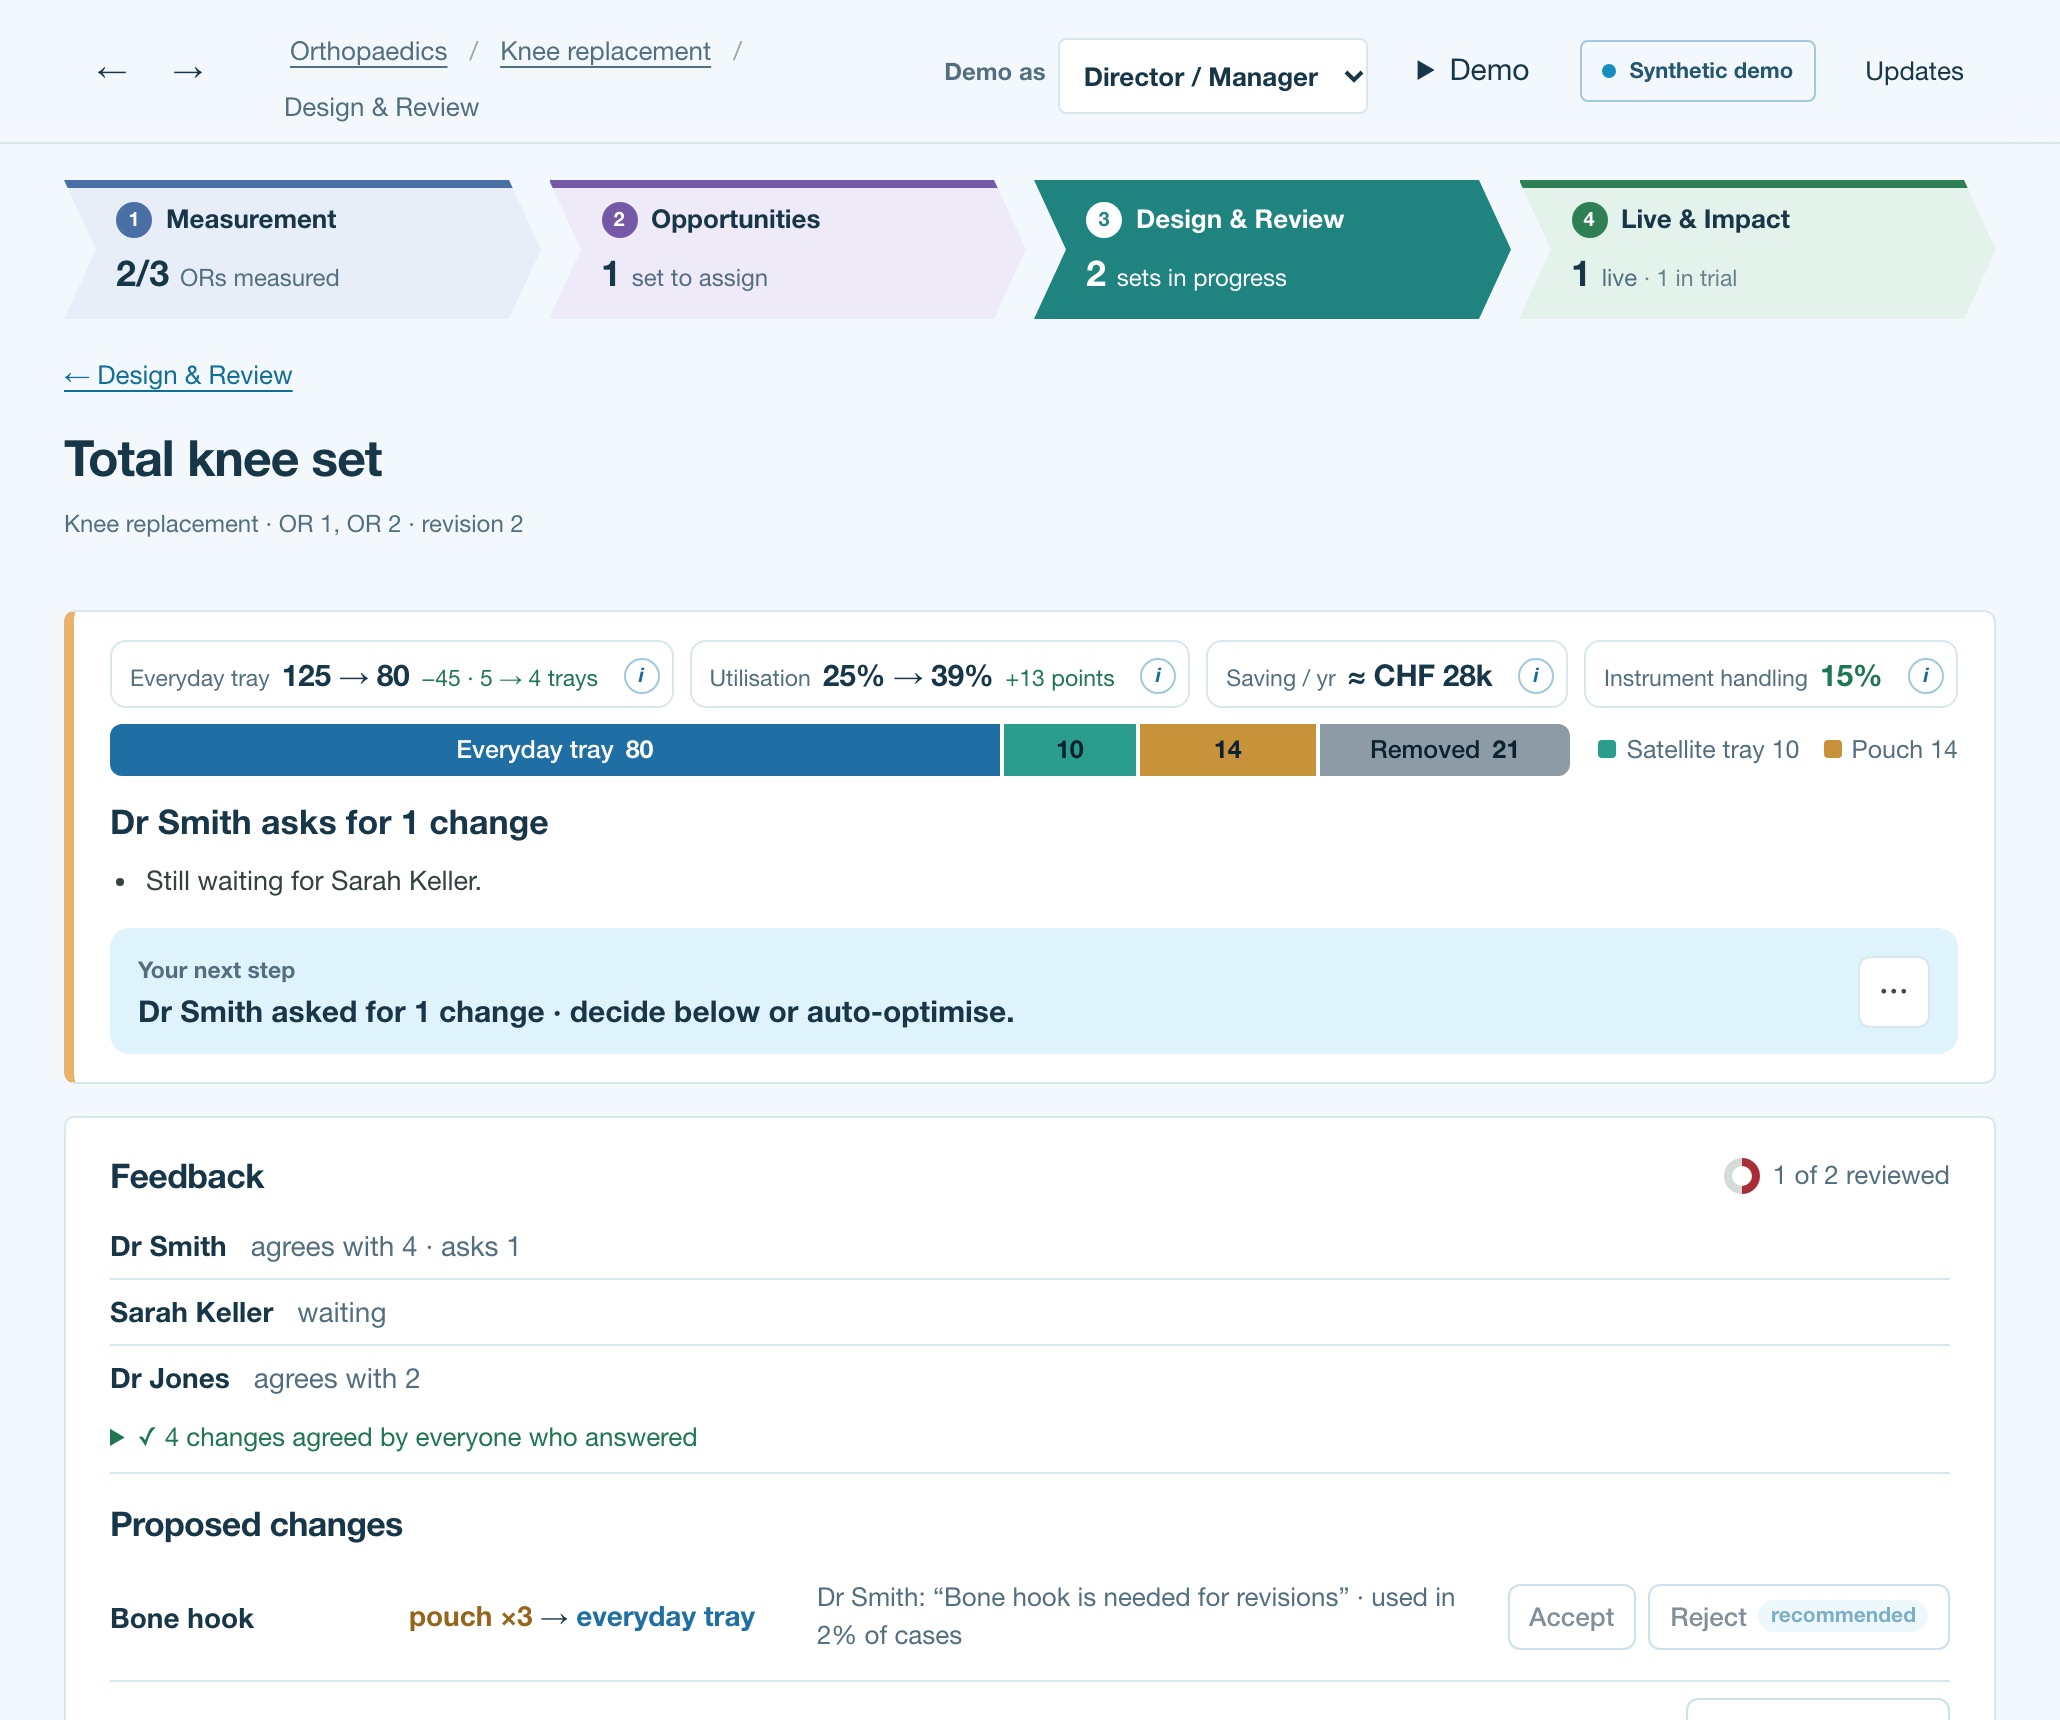Click the forward arrow navigation icon
The image size is (2060, 1720).
[x=188, y=72]
